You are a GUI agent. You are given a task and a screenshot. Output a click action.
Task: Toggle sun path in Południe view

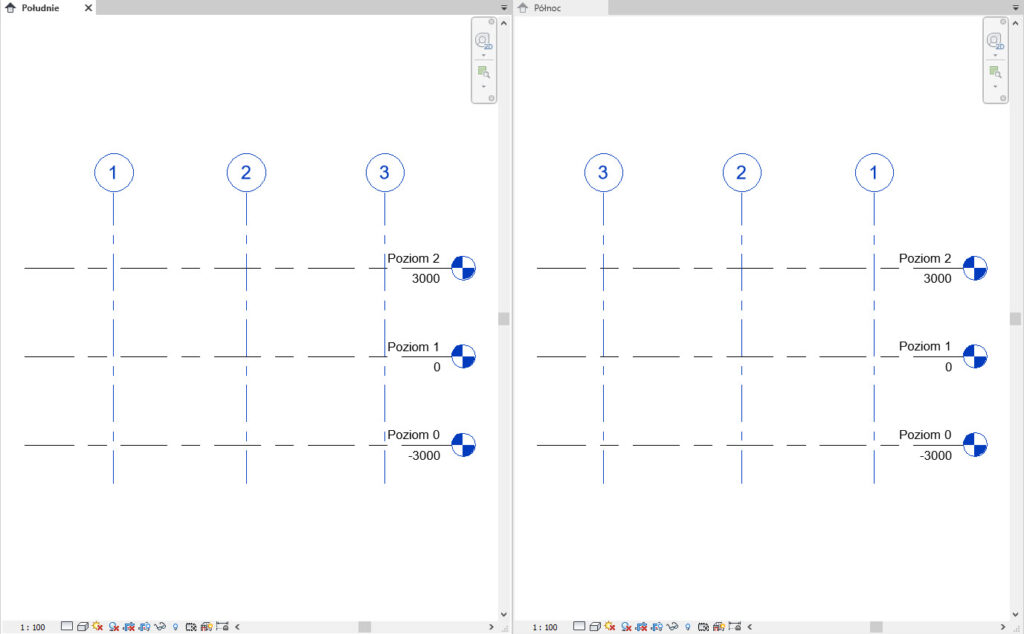click(98, 627)
